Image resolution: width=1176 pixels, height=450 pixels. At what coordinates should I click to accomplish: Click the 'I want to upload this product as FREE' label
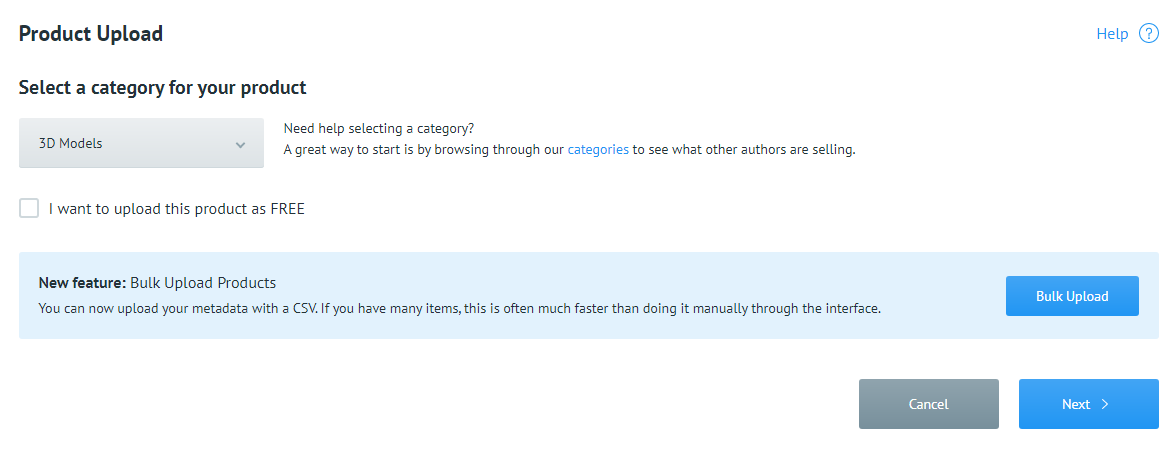click(176, 209)
